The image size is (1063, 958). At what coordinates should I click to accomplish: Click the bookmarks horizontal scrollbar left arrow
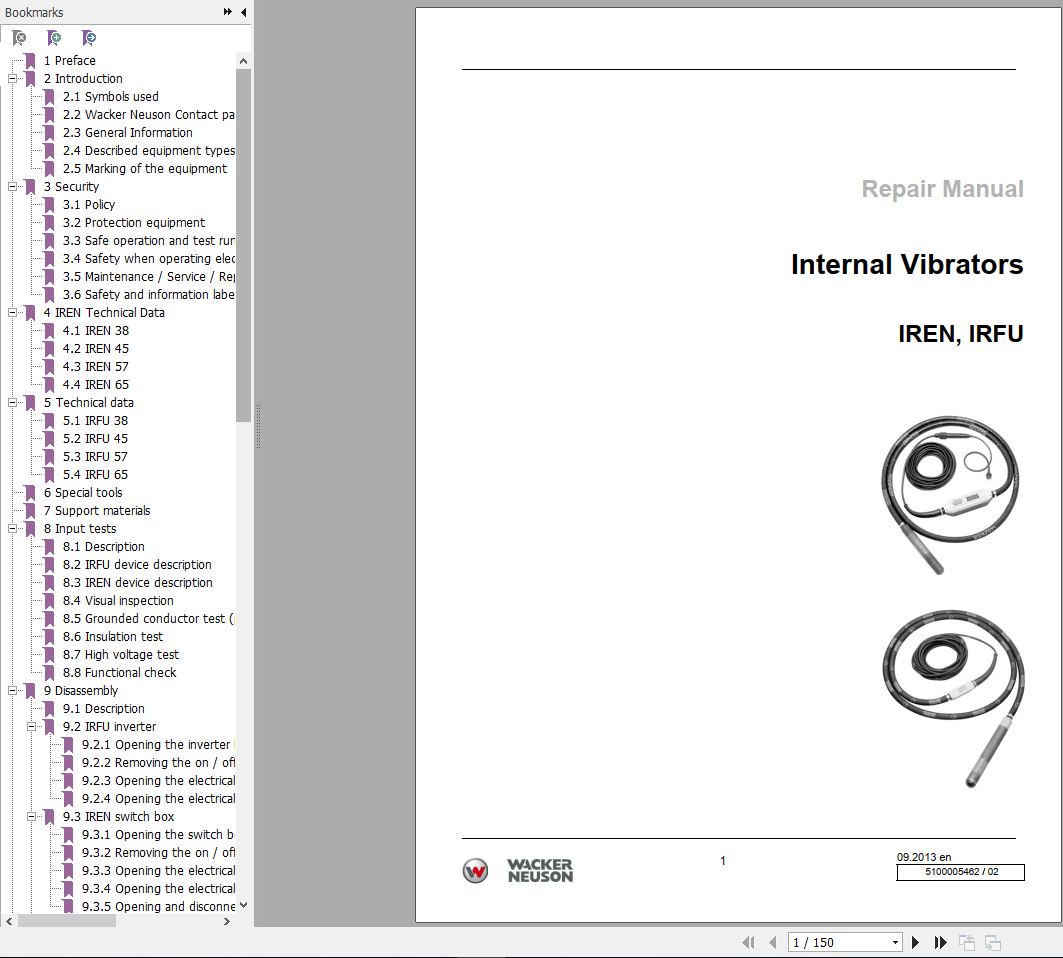9,921
